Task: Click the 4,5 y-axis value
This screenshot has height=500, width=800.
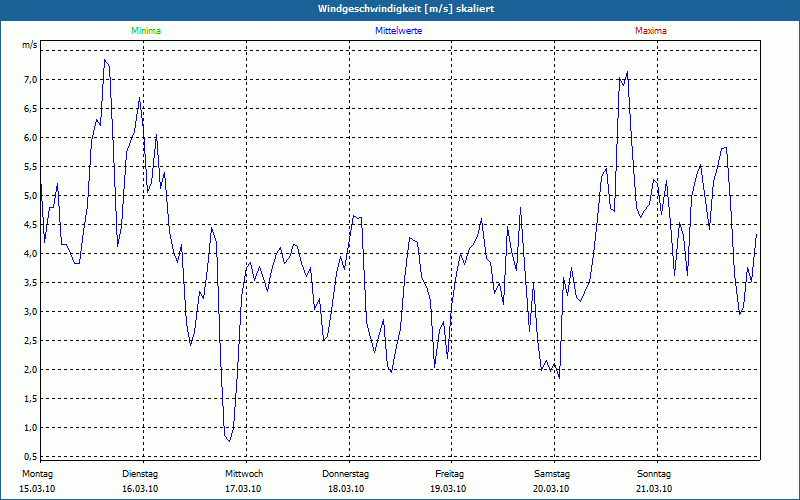Action: (x=30, y=224)
